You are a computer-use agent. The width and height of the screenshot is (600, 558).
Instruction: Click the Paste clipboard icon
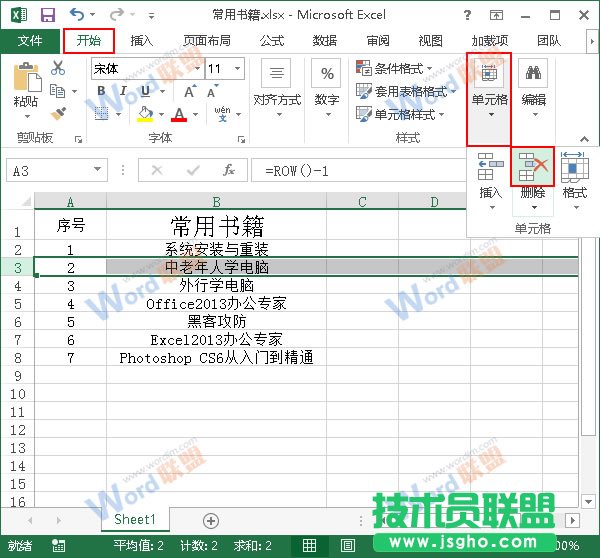pyautogui.click(x=27, y=80)
